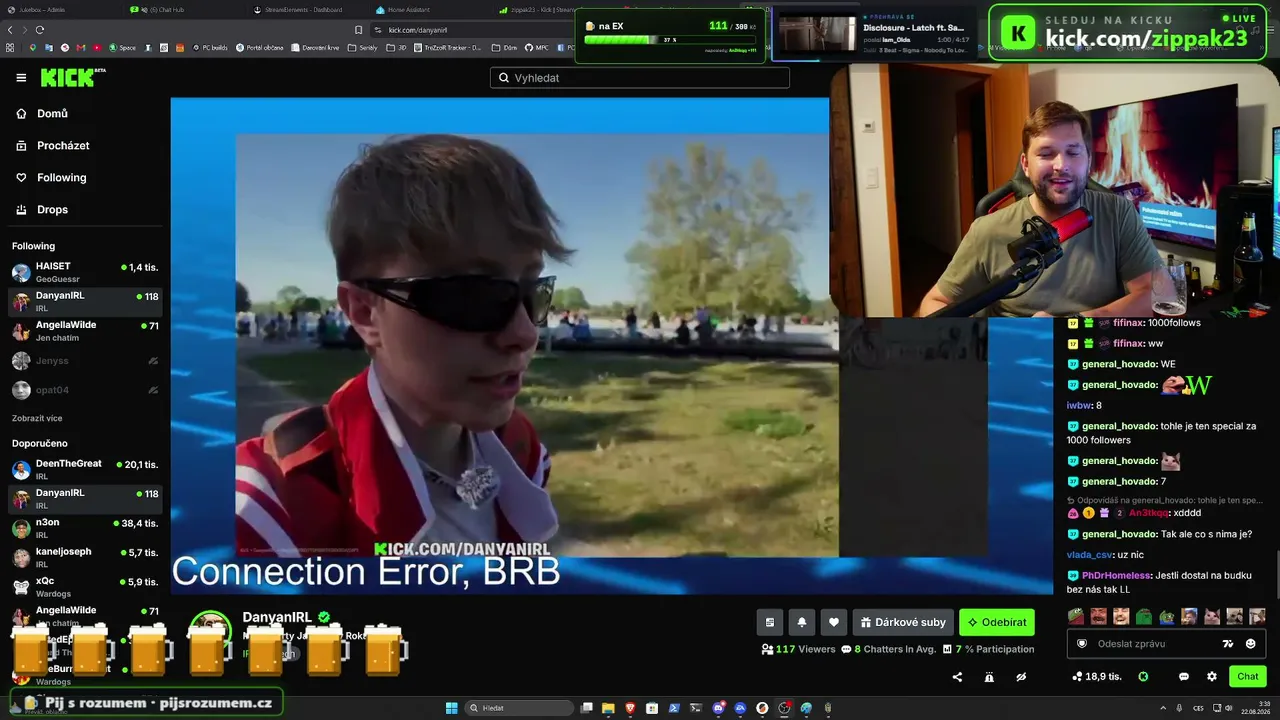The height and width of the screenshot is (720, 1280).
Task: Open the Darování krve bookmark
Action: pos(315,48)
